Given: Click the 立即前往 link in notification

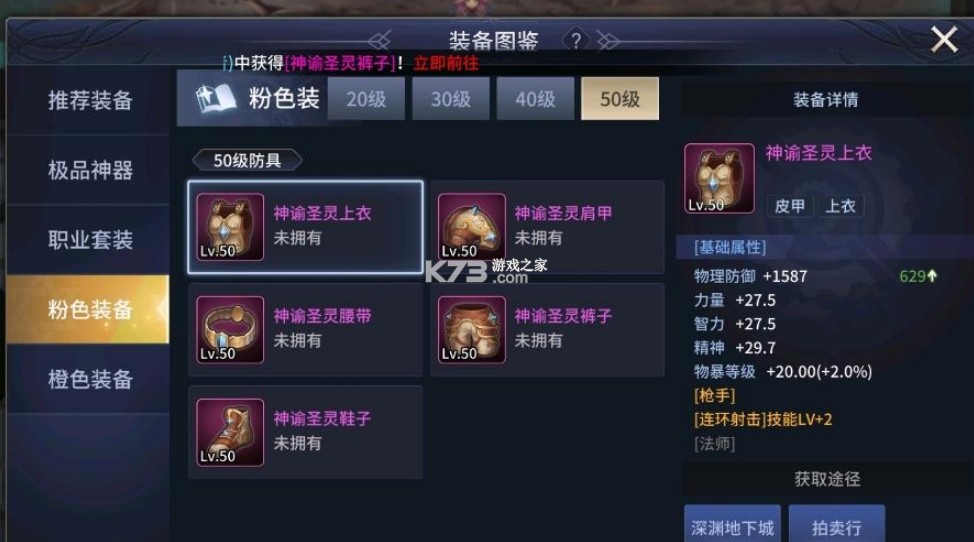Looking at the screenshot, I should 446,63.
